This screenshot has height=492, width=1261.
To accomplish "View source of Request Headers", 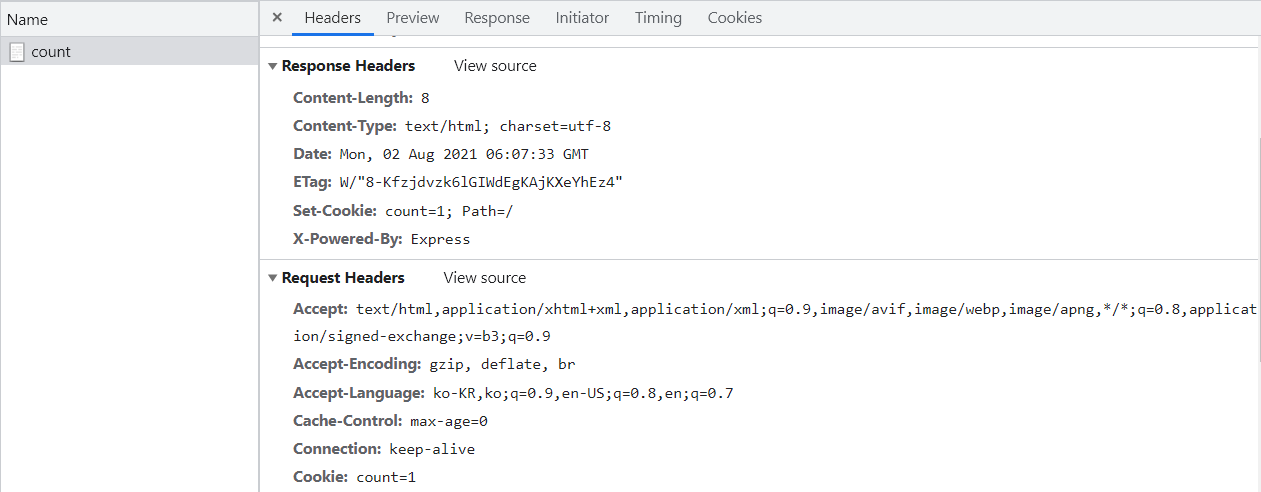I will pos(485,278).
